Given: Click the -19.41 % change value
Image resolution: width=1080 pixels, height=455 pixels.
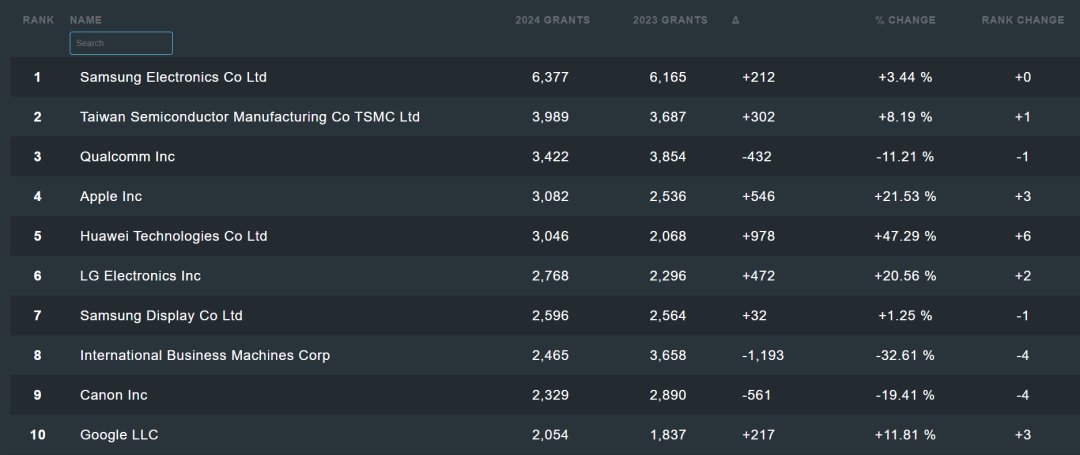Looking at the screenshot, I should click(x=905, y=396).
